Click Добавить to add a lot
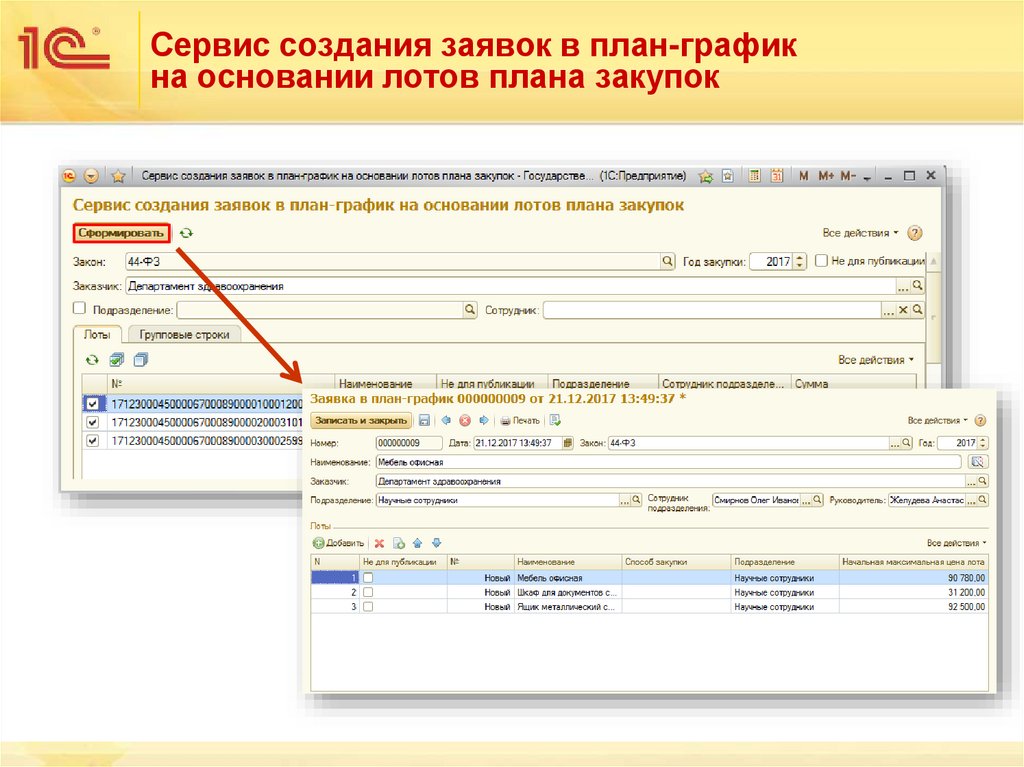The height and width of the screenshot is (767, 1024). [338, 543]
